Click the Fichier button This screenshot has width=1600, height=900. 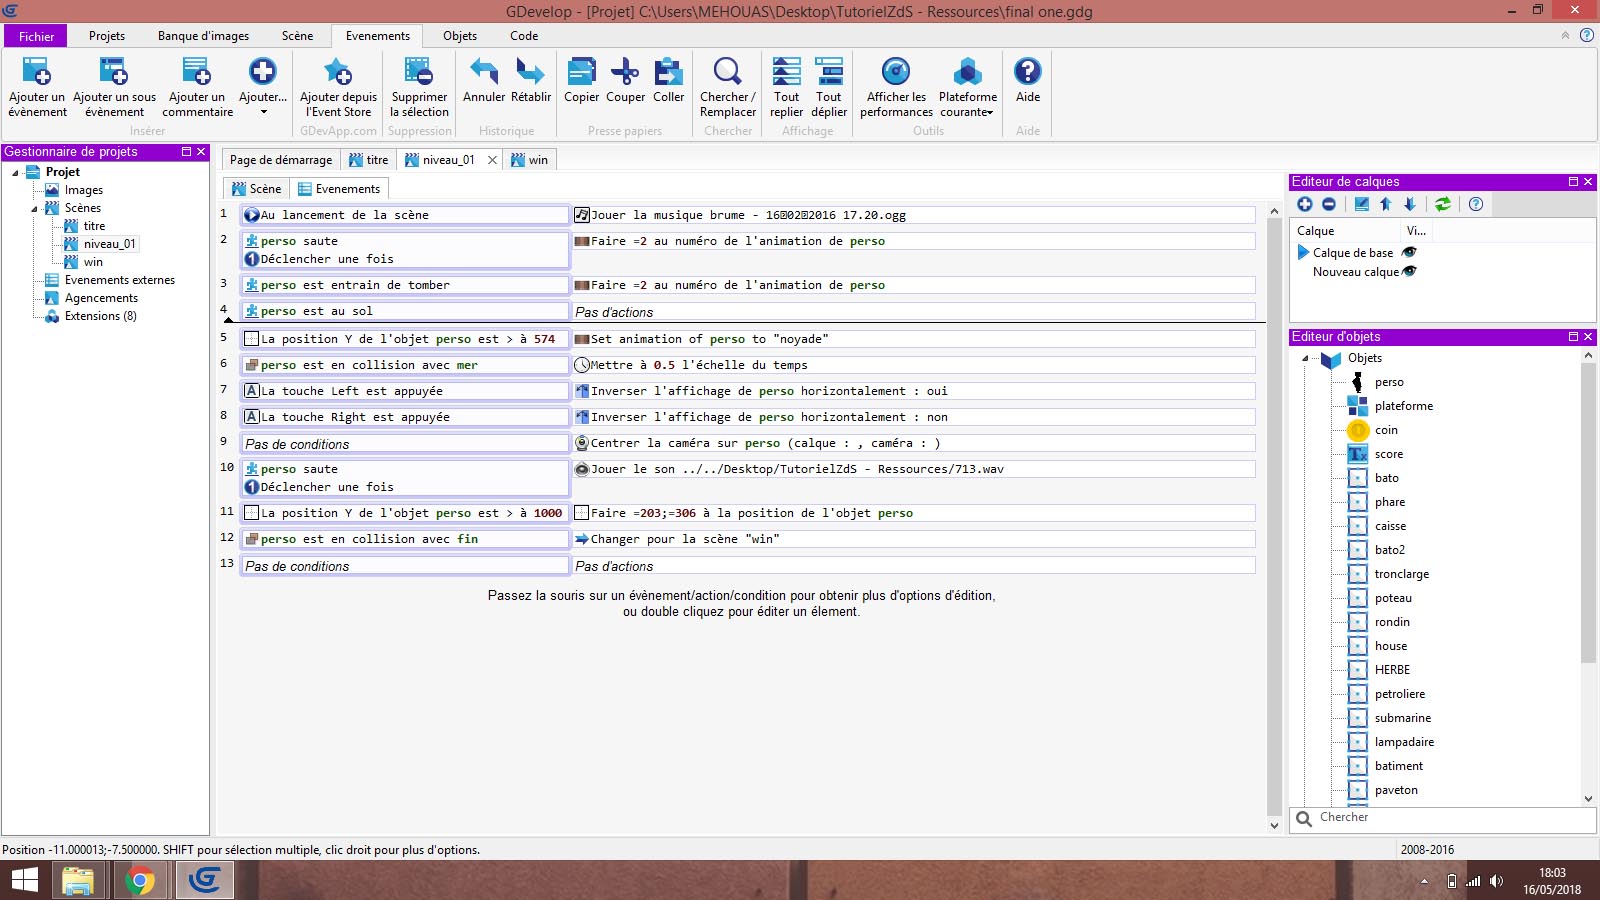tap(36, 36)
